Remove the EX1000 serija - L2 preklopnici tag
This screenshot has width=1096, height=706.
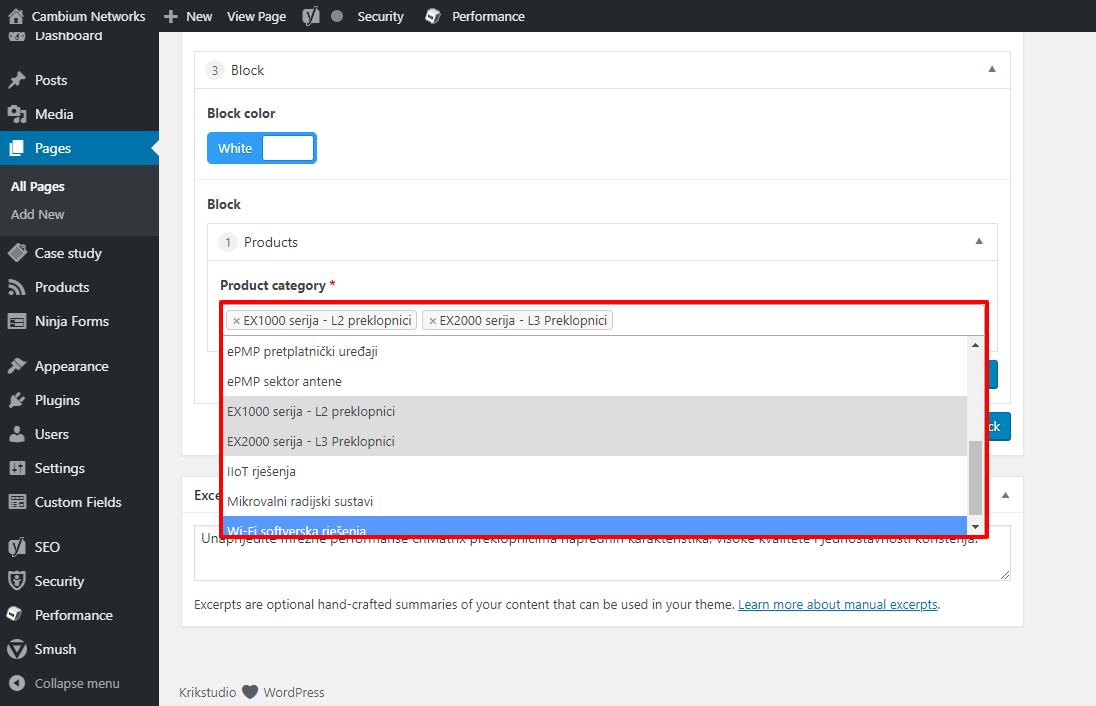[x=236, y=321]
